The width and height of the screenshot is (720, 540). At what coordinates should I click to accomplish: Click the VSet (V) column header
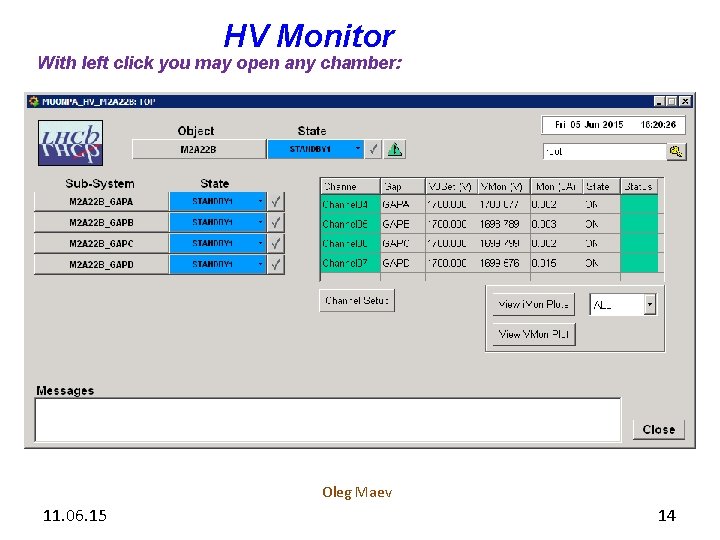point(451,186)
